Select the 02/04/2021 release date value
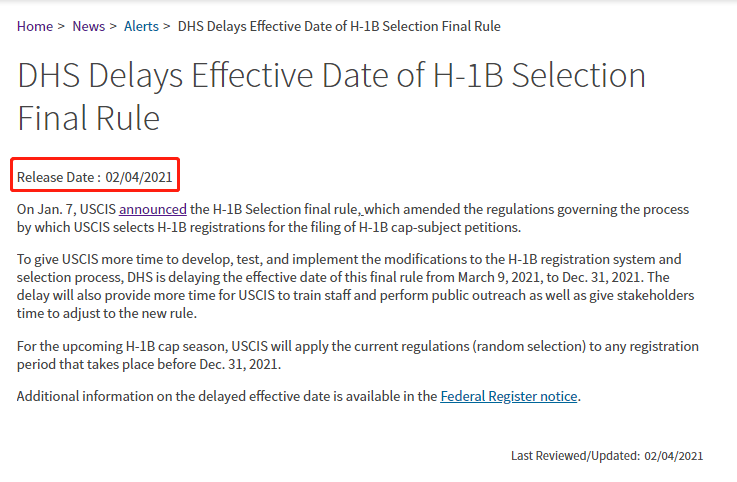The height and width of the screenshot is (482, 737). click(139, 177)
